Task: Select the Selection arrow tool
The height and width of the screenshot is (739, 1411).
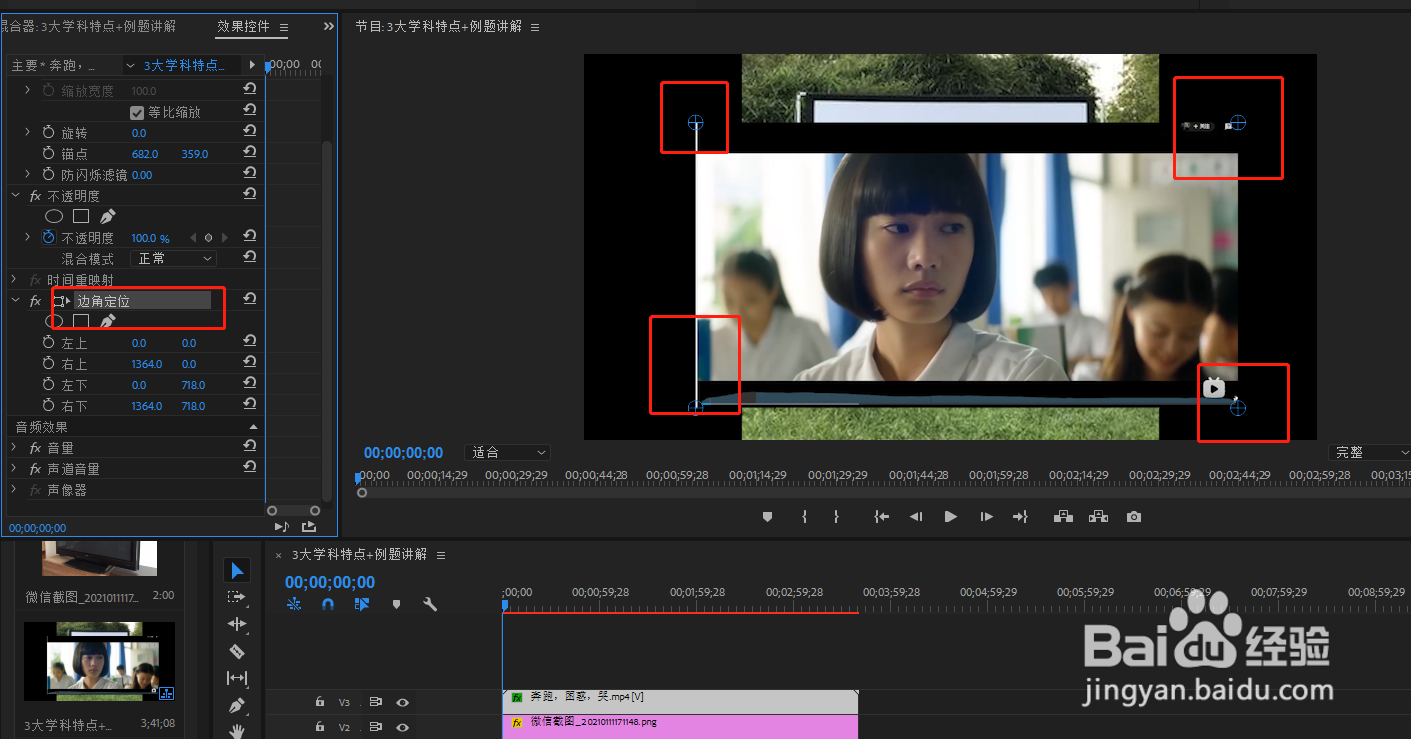Action: (x=236, y=570)
